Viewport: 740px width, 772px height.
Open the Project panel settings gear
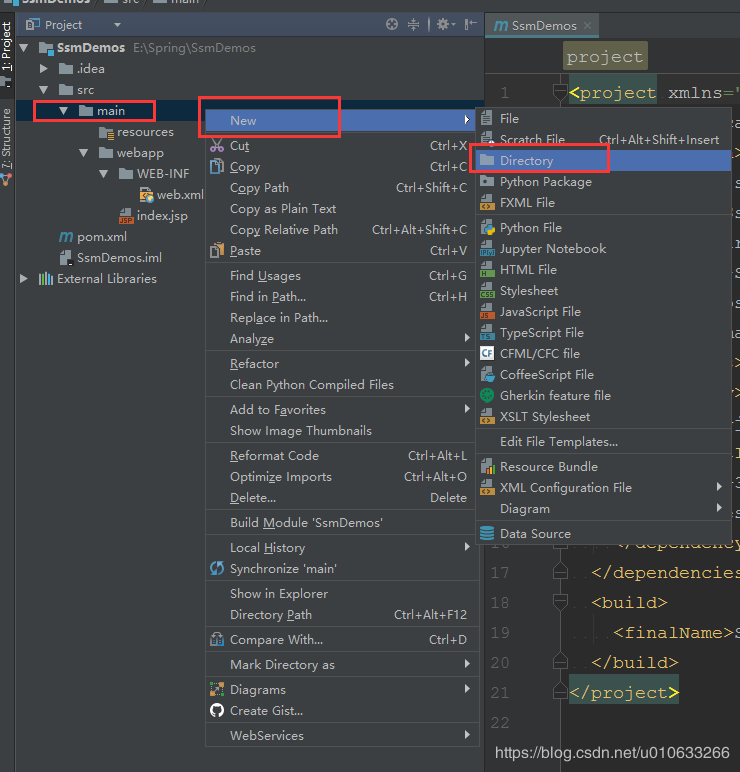pos(445,24)
